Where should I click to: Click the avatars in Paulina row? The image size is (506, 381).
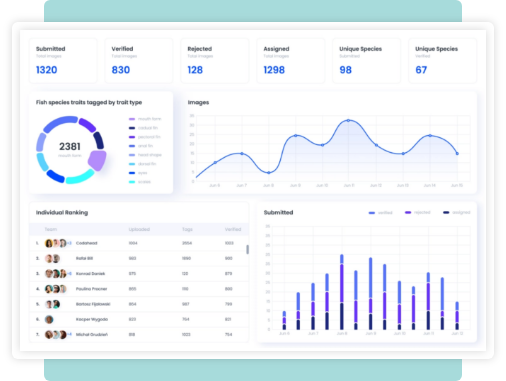point(56,289)
